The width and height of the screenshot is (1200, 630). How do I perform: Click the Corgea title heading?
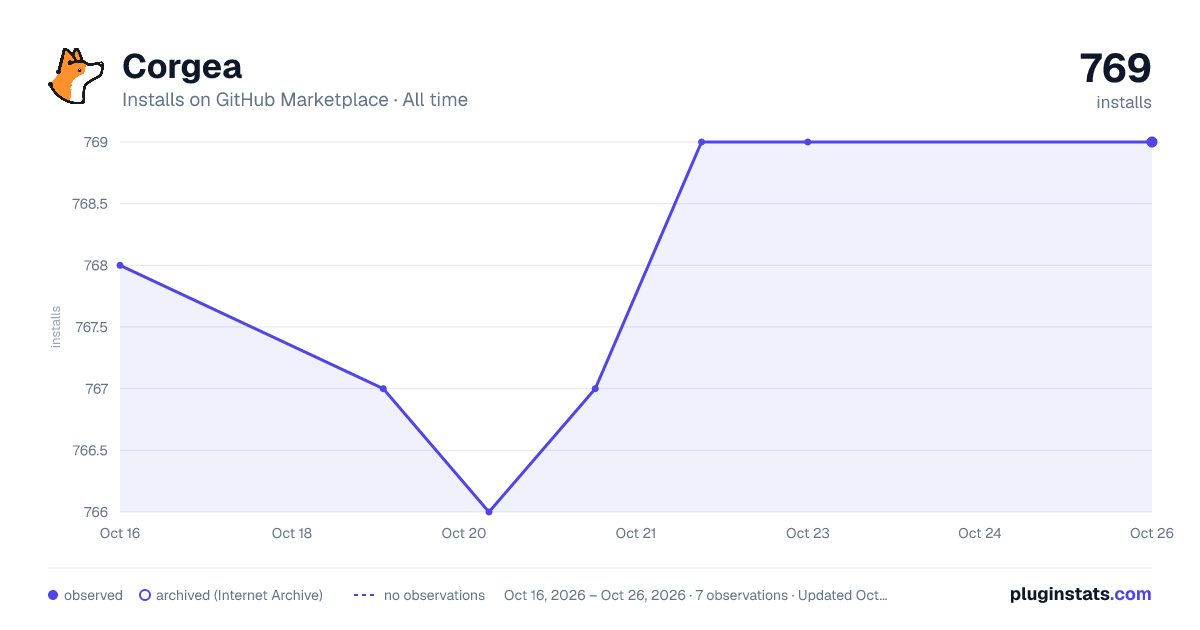[x=182, y=67]
